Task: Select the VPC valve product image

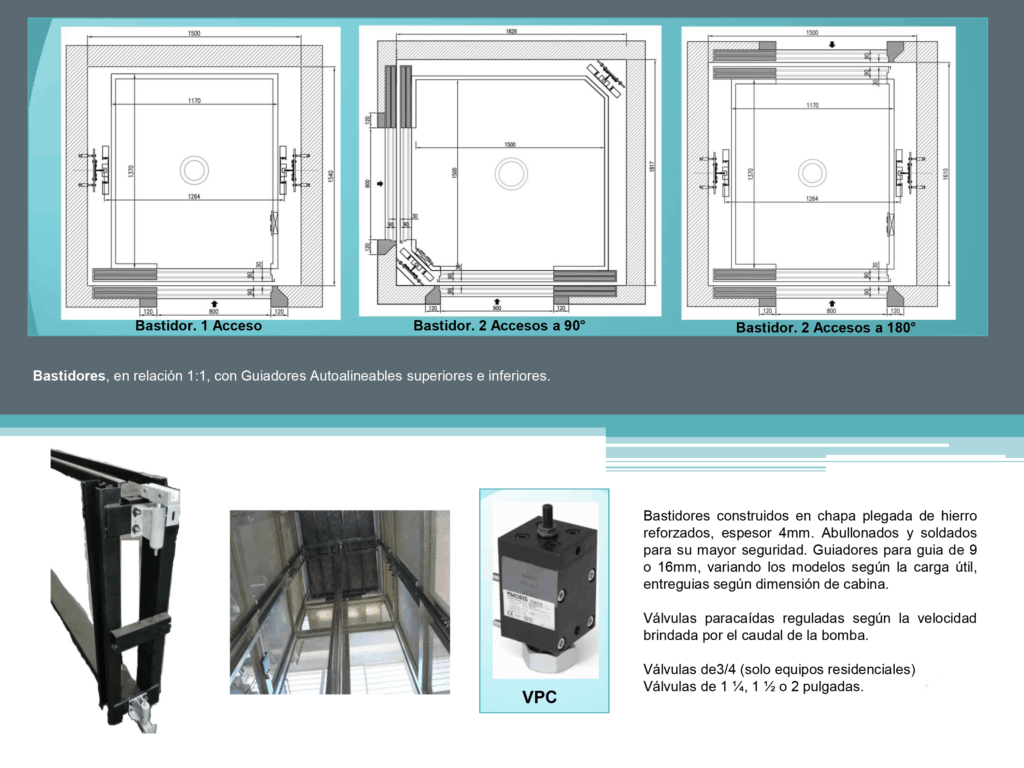Action: [x=544, y=590]
